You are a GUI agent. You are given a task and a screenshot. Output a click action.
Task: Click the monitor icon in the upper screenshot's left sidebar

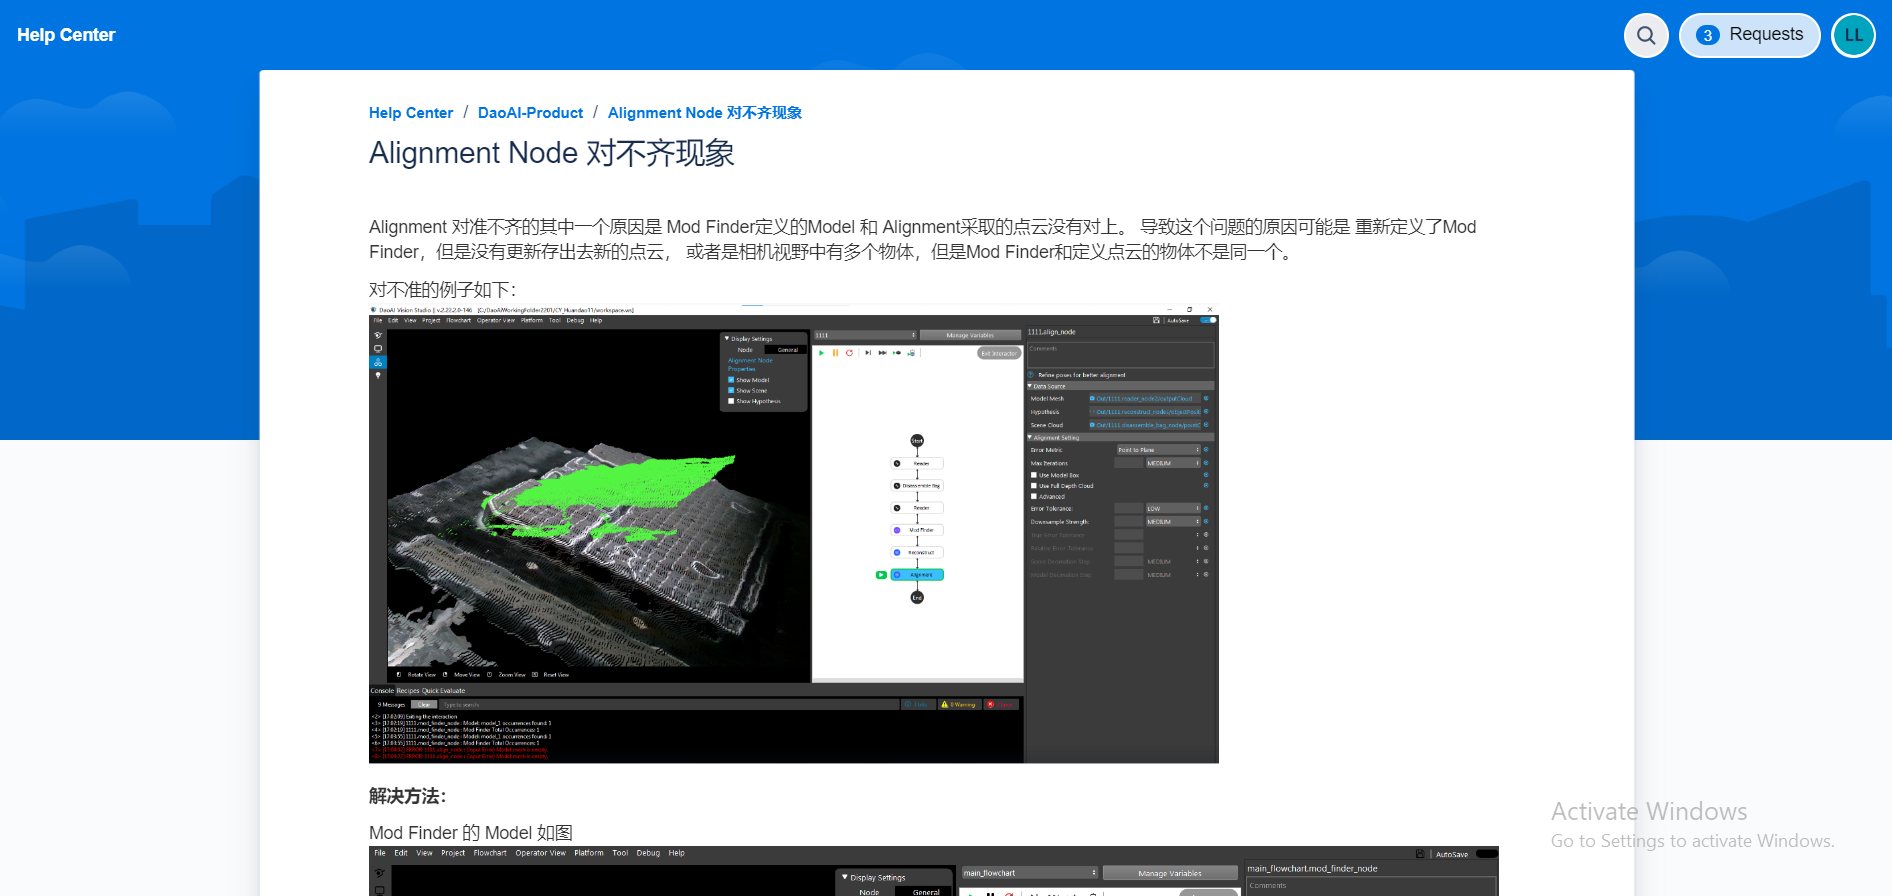[378, 349]
